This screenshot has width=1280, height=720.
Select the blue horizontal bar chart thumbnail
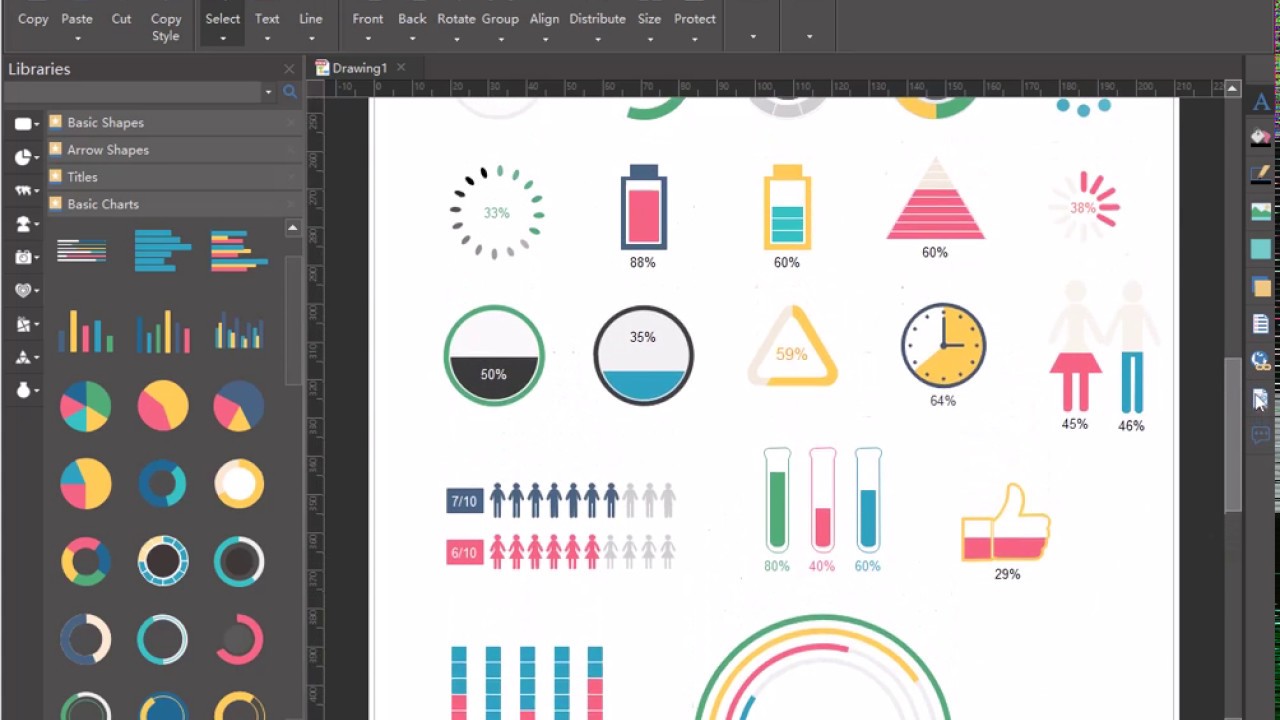162,250
